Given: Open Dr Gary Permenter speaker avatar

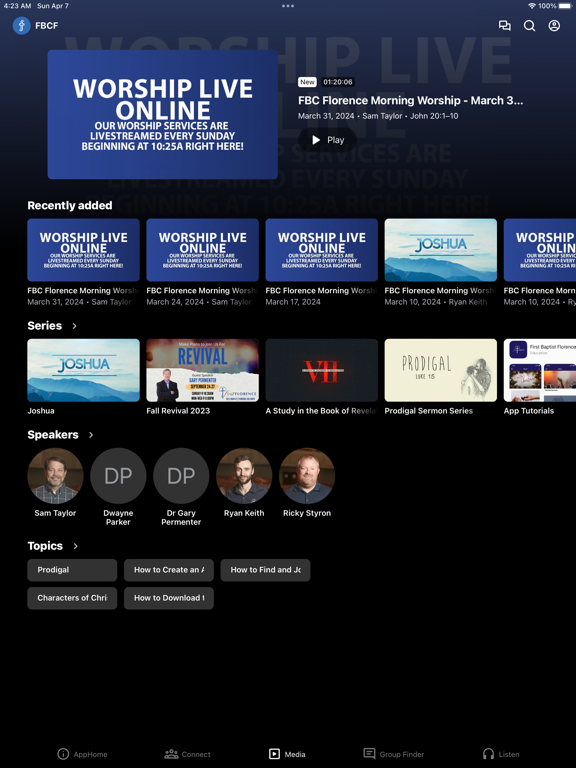Looking at the screenshot, I should [x=181, y=476].
